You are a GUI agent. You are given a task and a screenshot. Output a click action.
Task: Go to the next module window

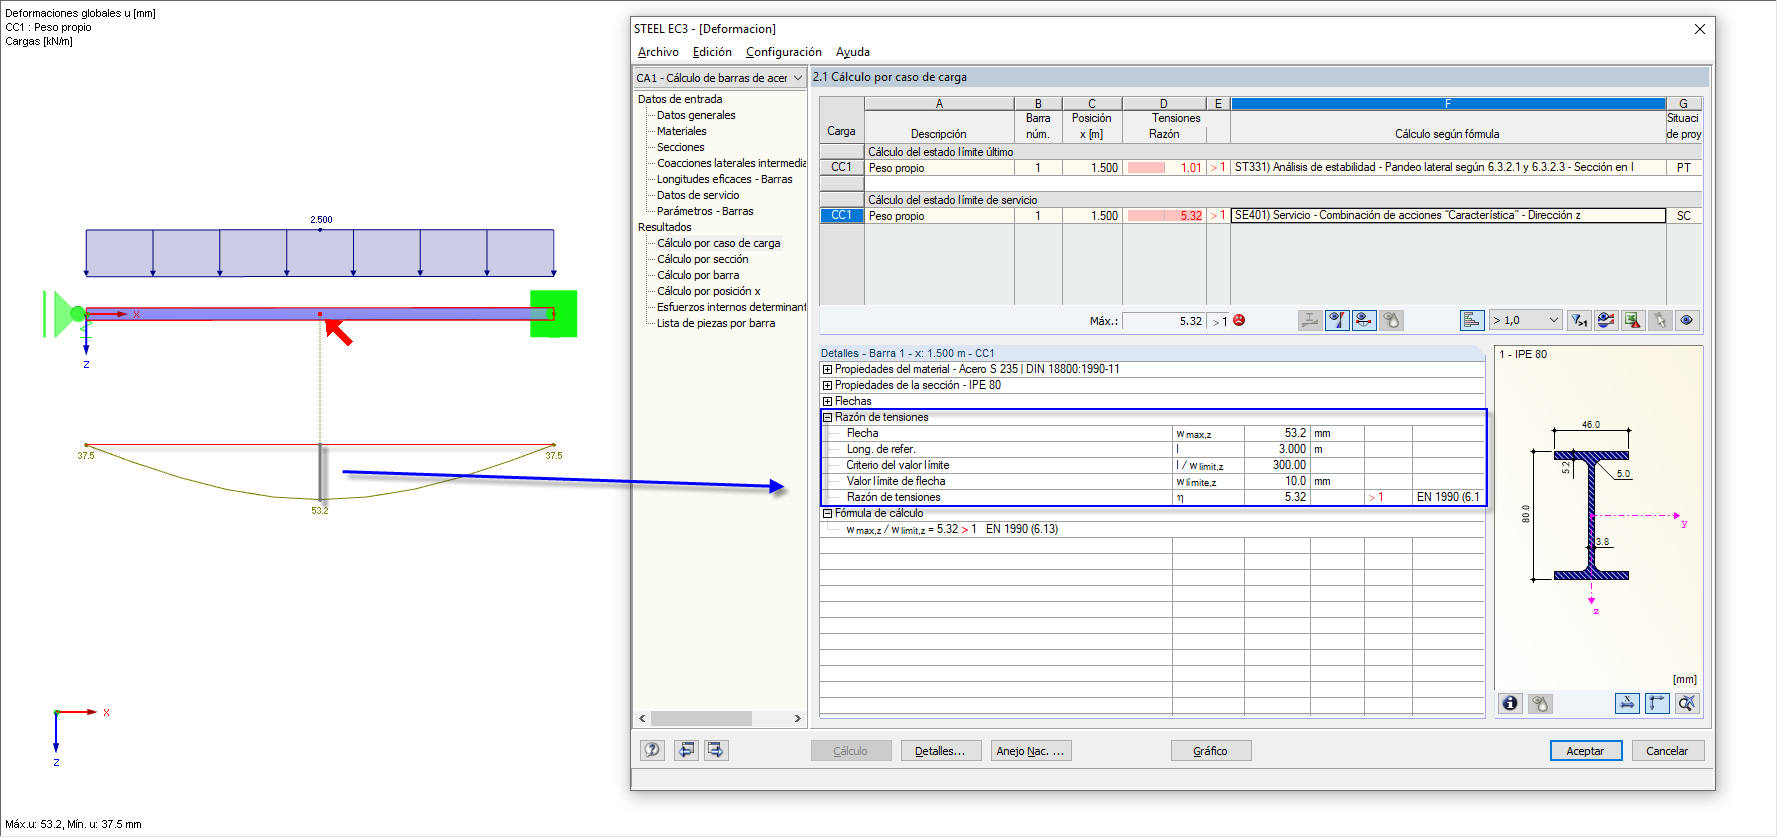[716, 750]
